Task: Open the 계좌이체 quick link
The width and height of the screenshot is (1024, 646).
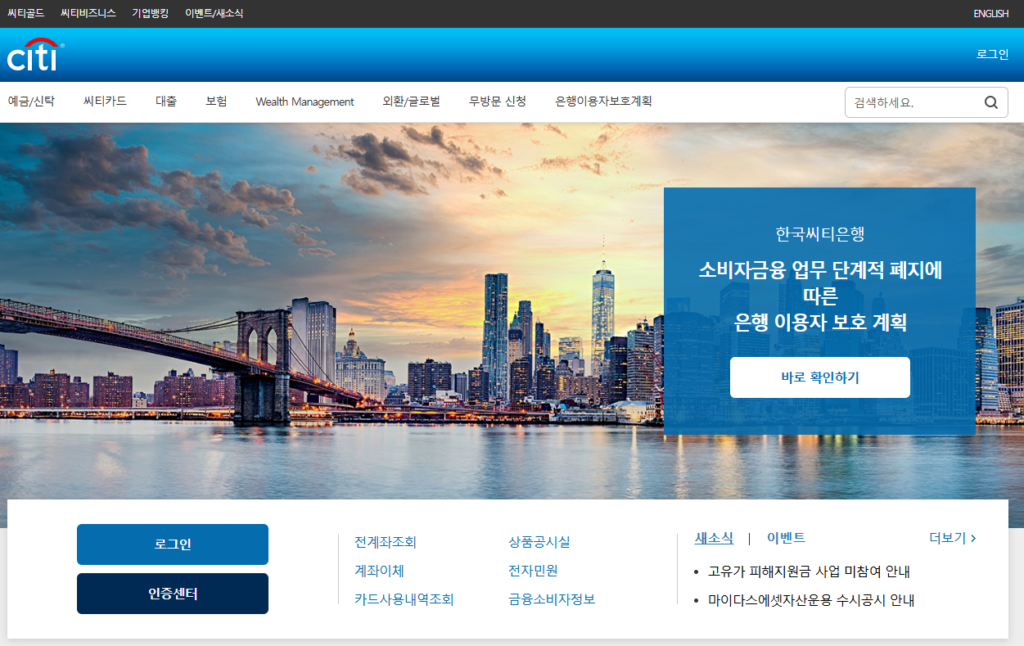Action: coord(379,571)
